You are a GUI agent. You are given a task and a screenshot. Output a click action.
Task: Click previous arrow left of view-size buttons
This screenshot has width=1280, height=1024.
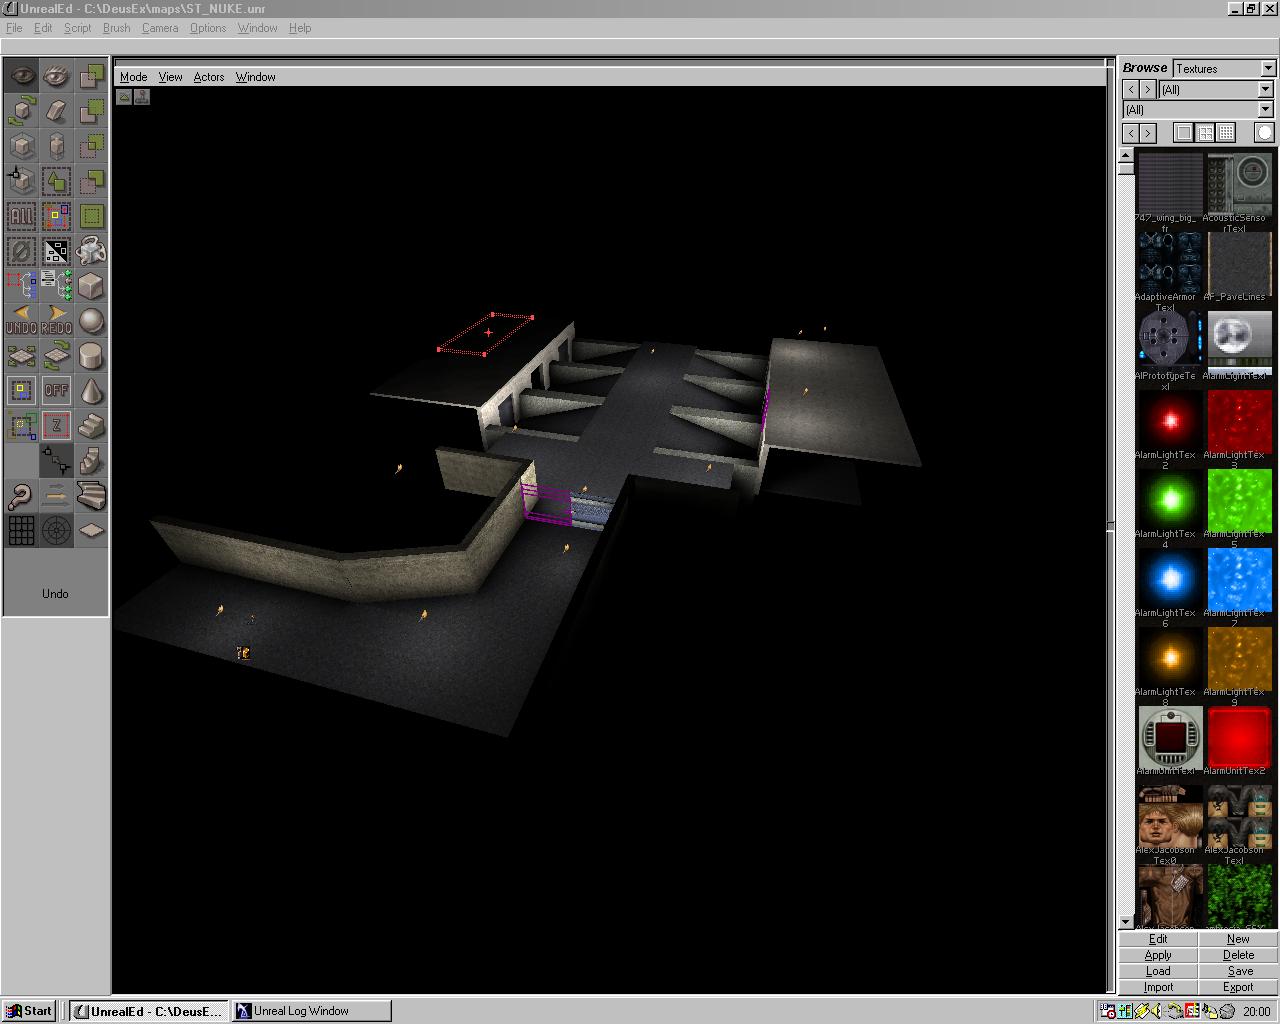(x=1131, y=133)
